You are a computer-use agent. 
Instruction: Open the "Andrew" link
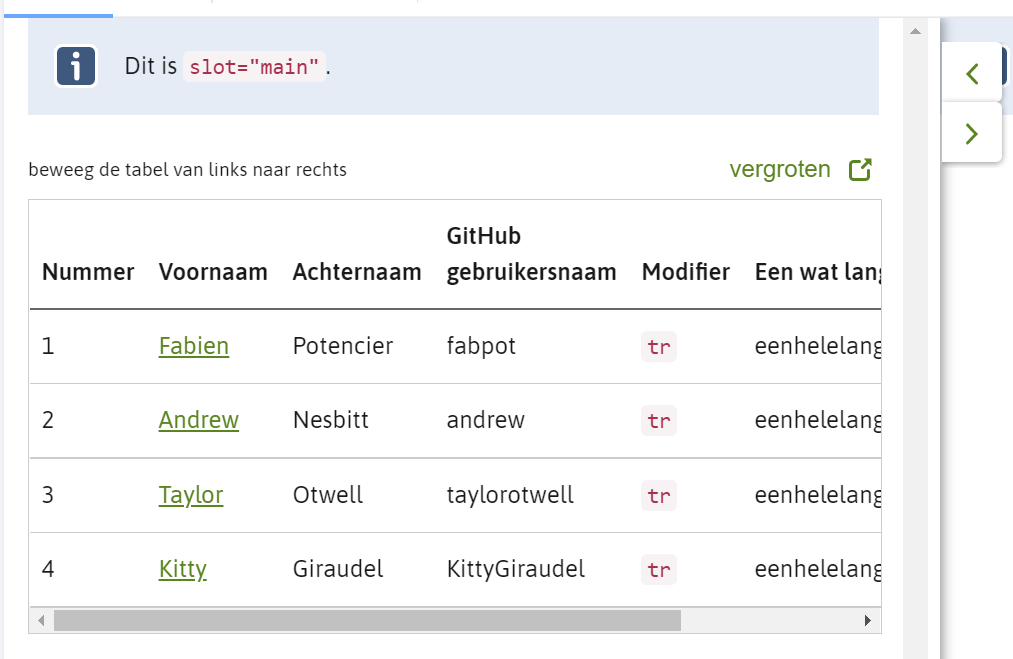point(198,420)
